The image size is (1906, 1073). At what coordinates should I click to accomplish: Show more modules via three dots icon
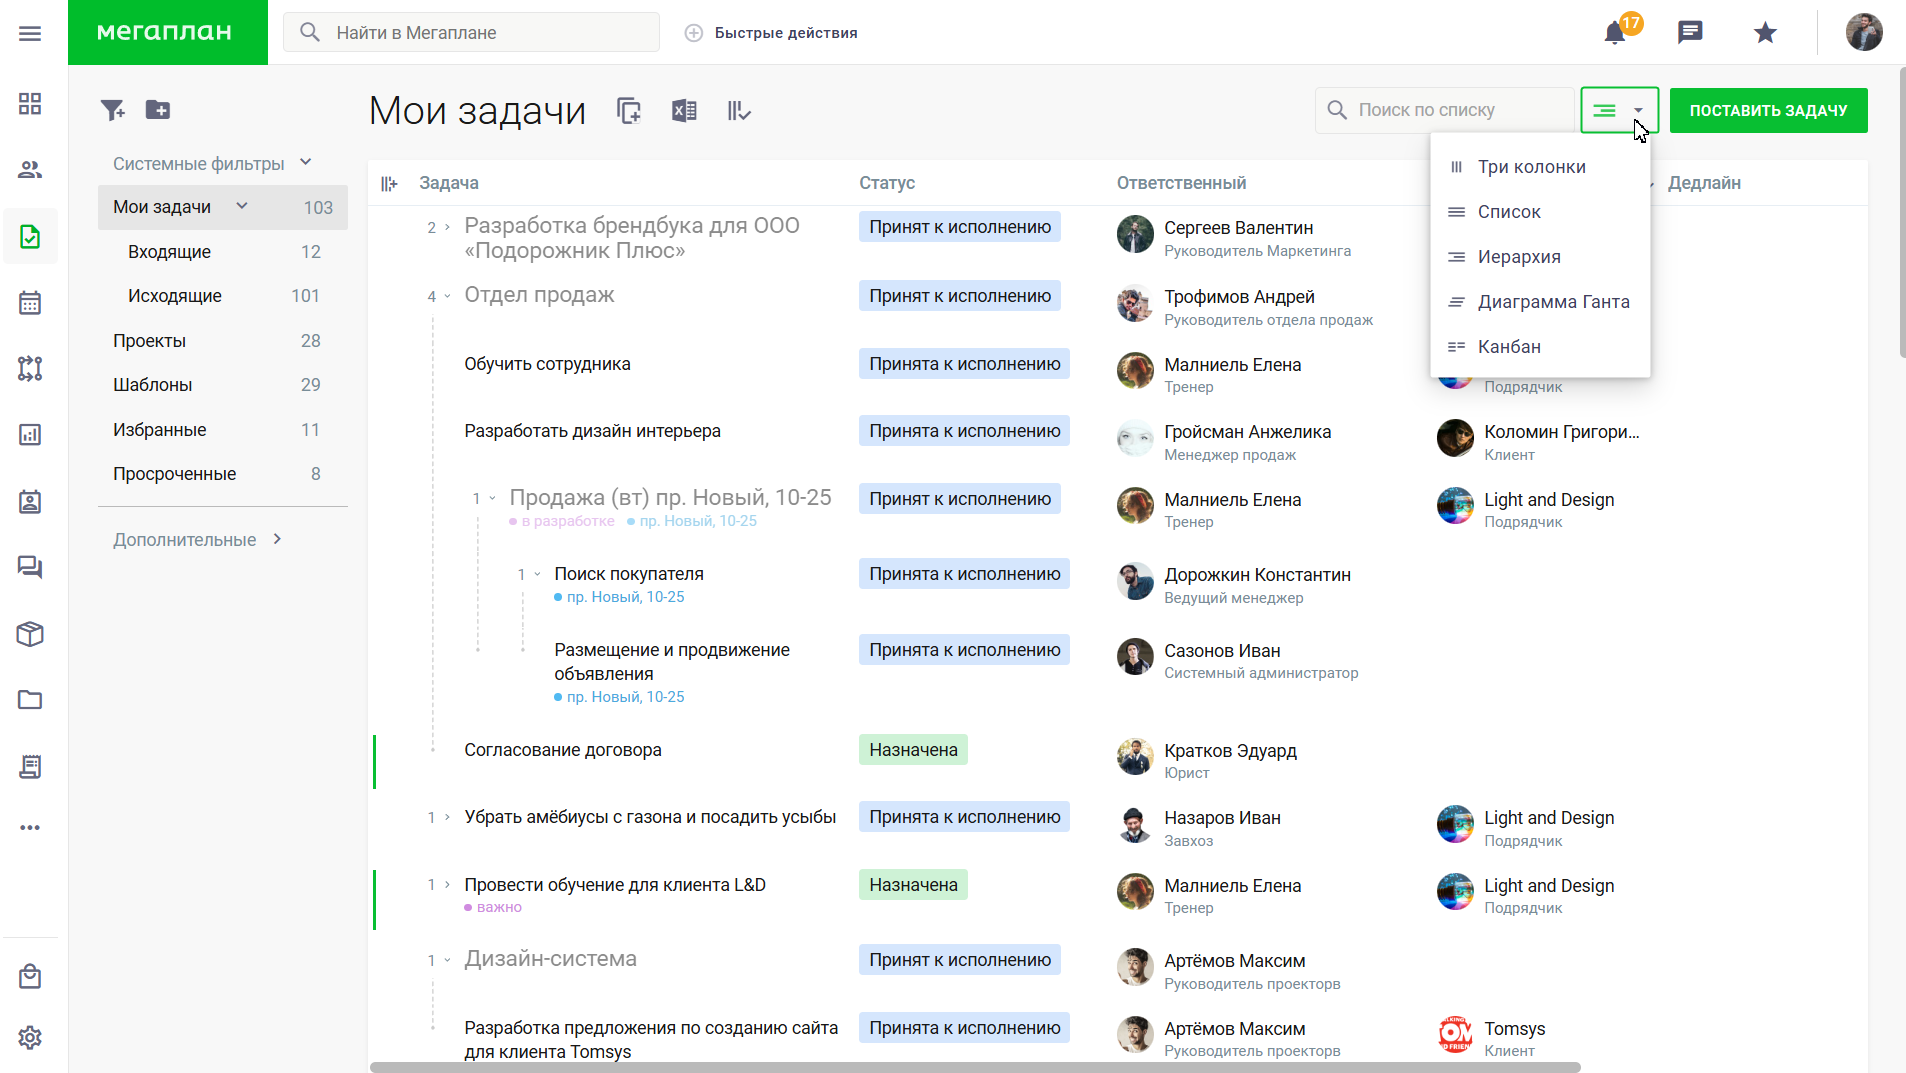pyautogui.click(x=30, y=828)
